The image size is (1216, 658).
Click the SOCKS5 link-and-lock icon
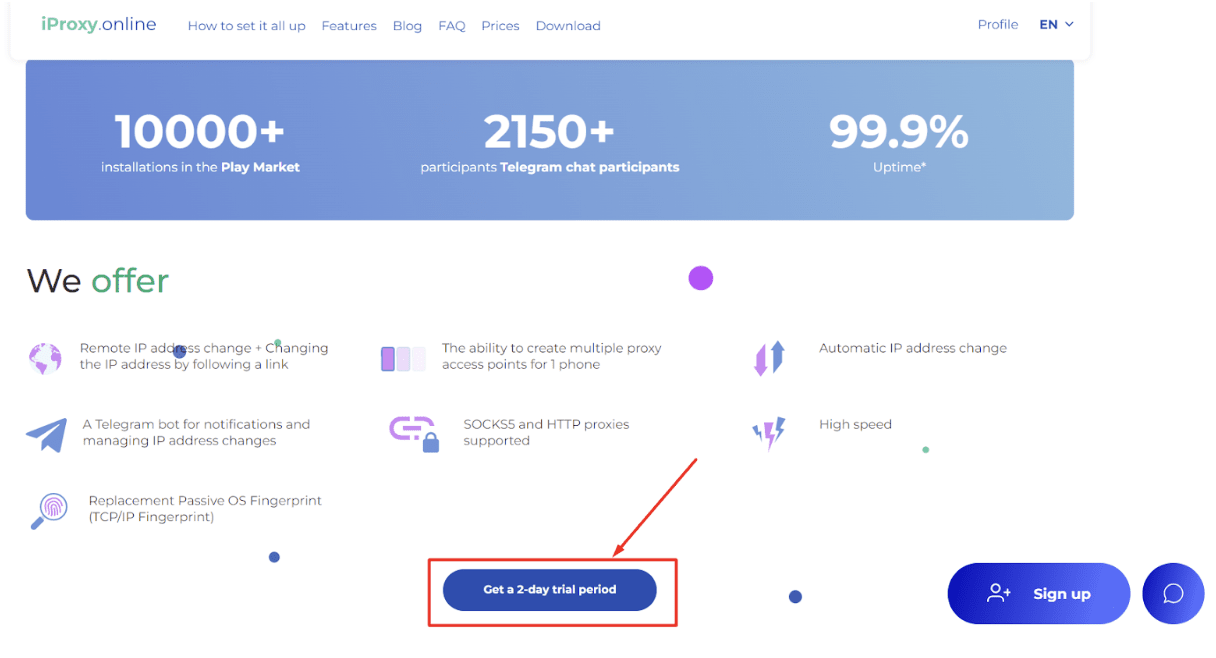click(x=414, y=433)
